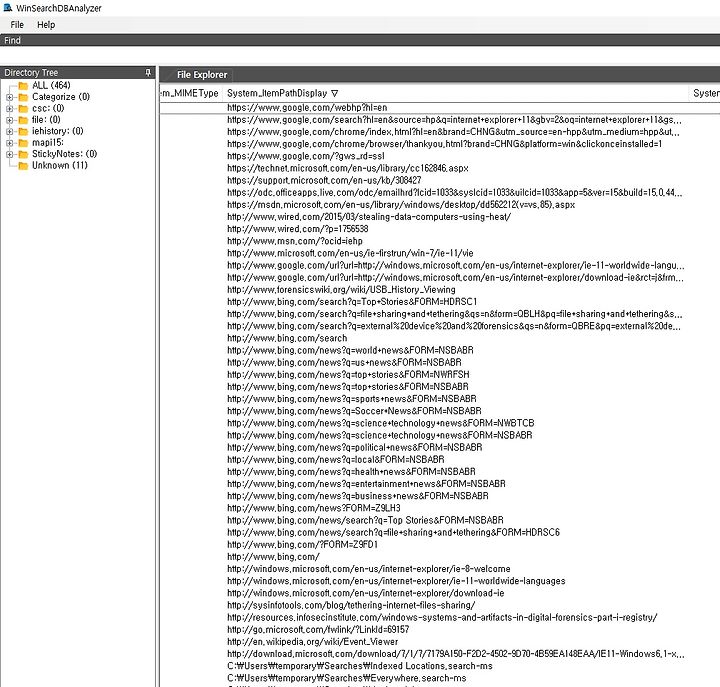
Task: Select ALL (464) tree label
Action: coord(51,85)
